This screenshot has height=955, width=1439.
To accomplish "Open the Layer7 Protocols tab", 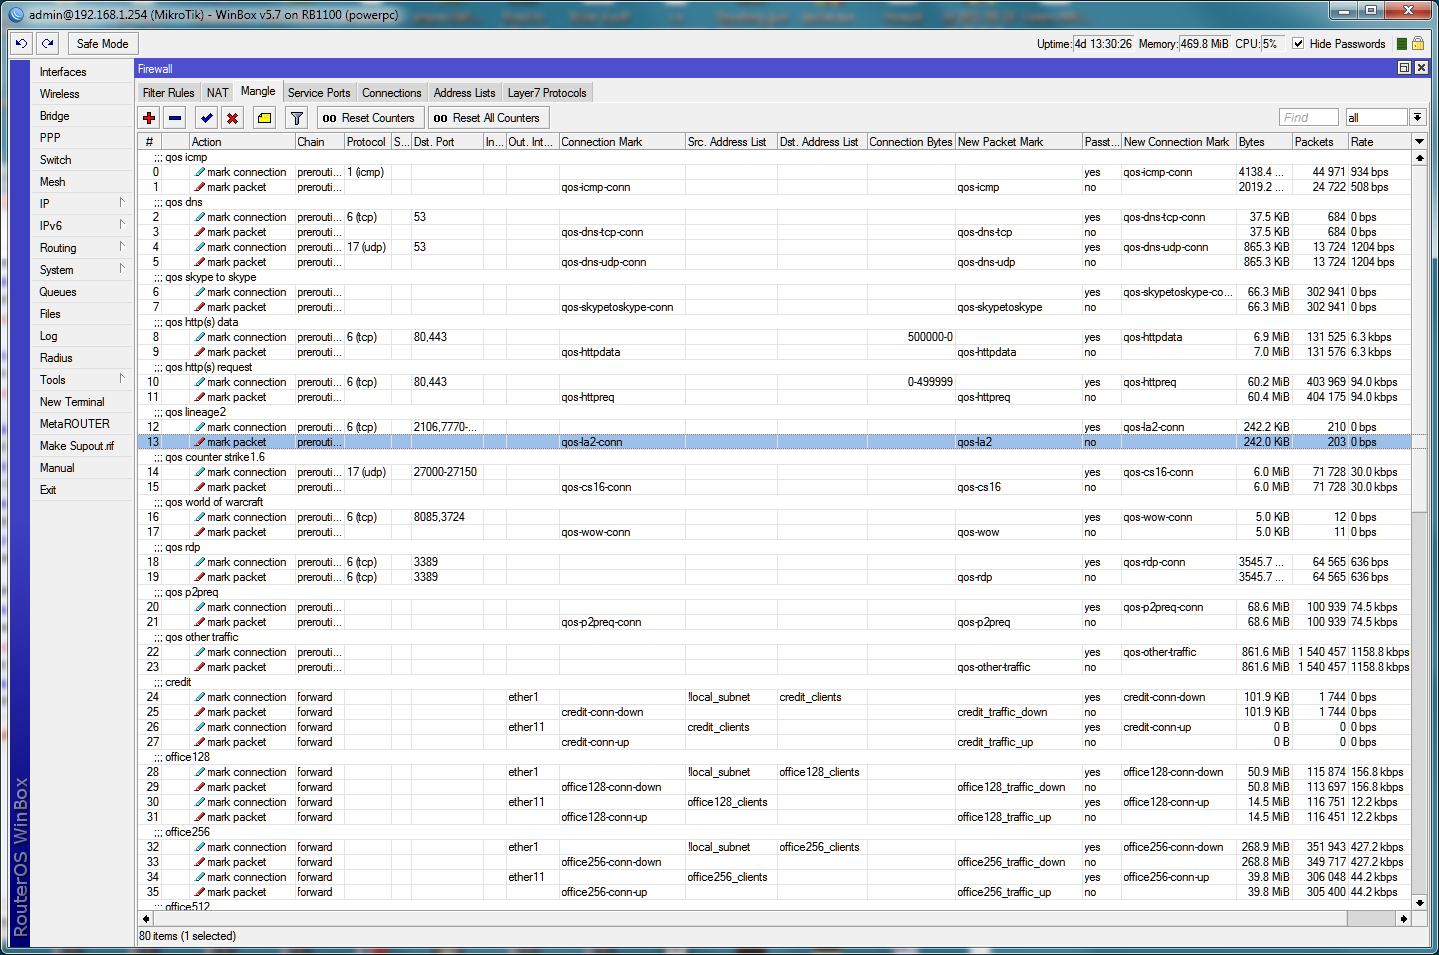I will click(x=547, y=93).
